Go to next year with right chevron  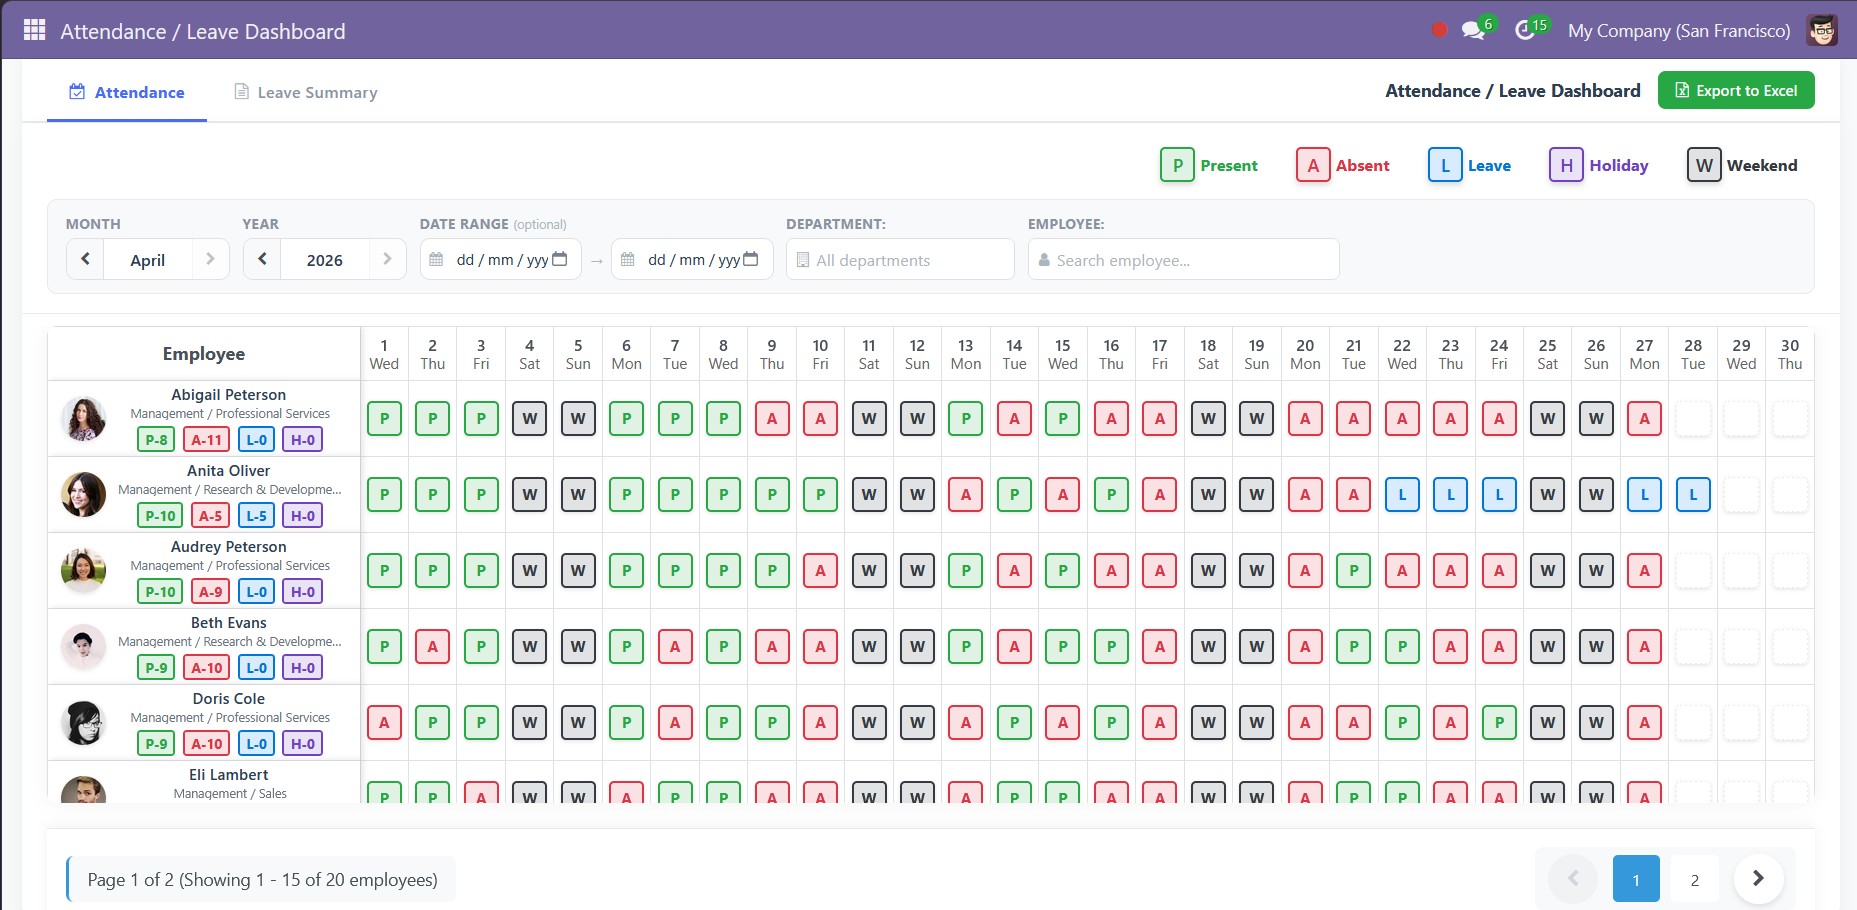387,259
